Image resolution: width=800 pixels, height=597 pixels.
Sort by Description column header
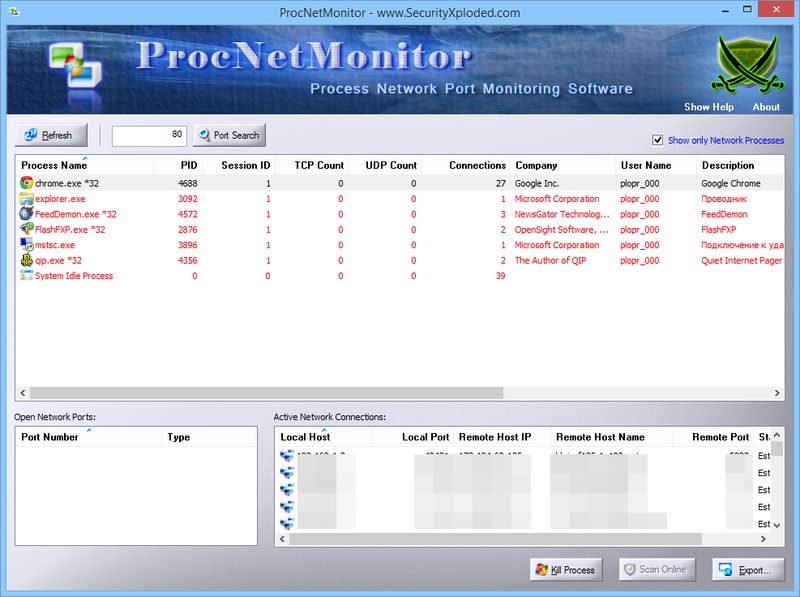pyautogui.click(x=740, y=165)
